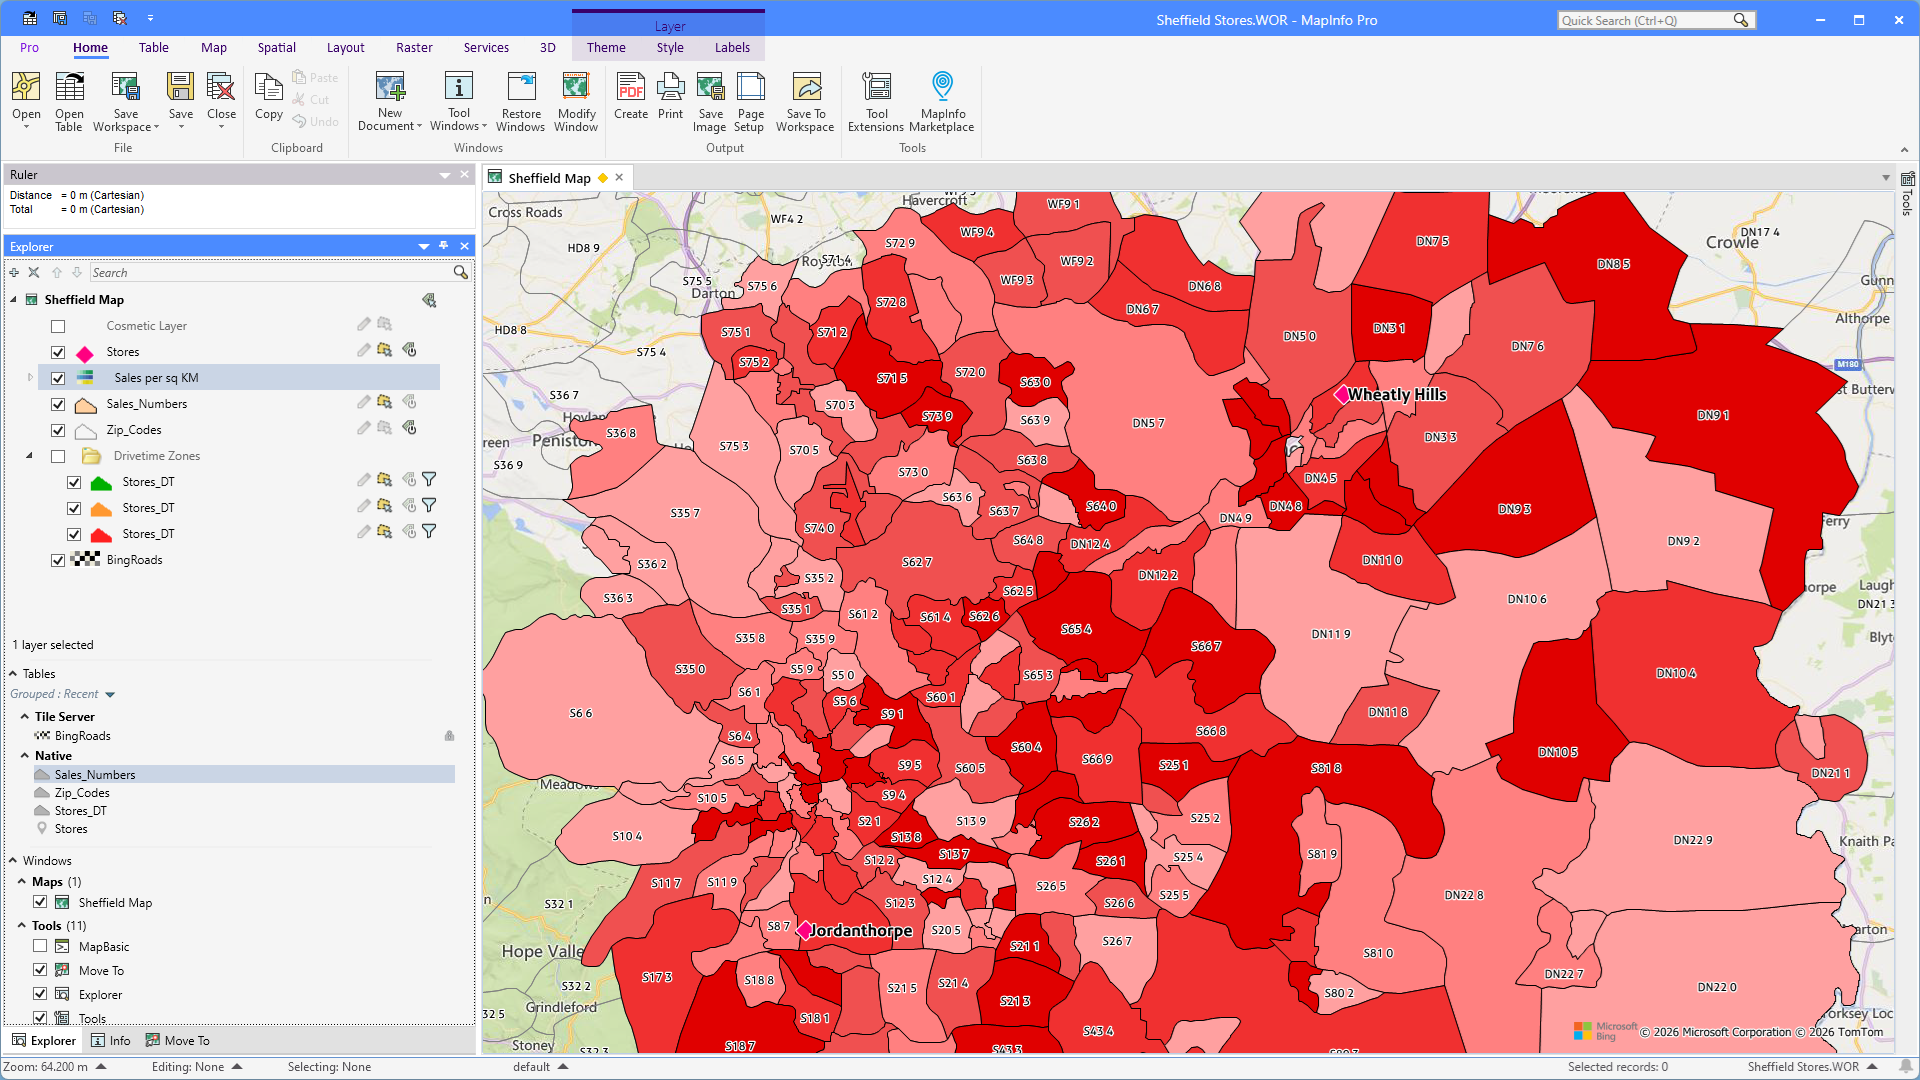Click edit pencil on Stores layer row
Image resolution: width=1920 pixels, height=1080 pixels.
click(x=364, y=350)
